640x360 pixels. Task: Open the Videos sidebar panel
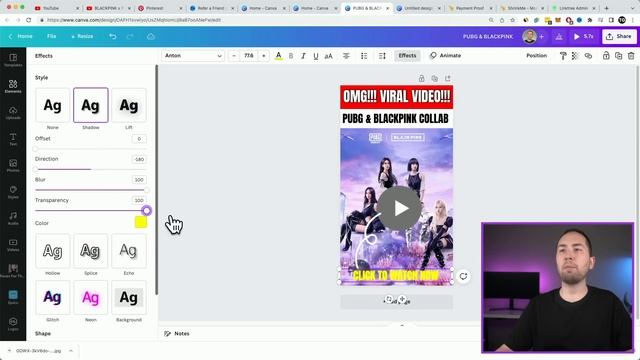13,245
